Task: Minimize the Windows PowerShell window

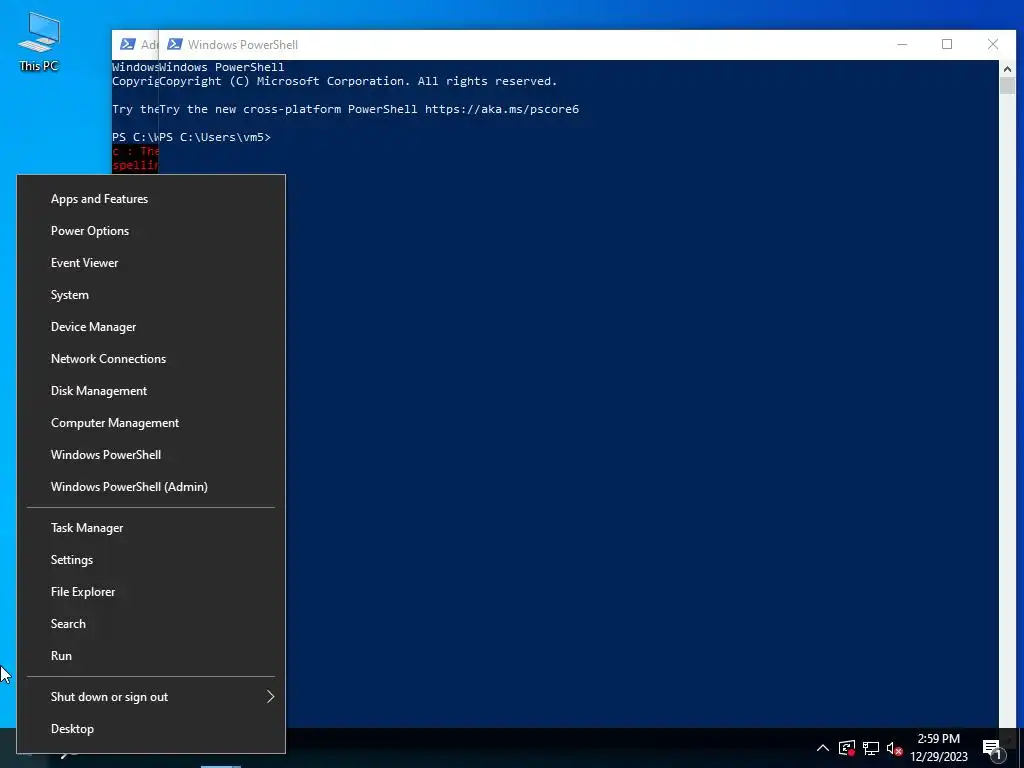Action: pyautogui.click(x=902, y=44)
